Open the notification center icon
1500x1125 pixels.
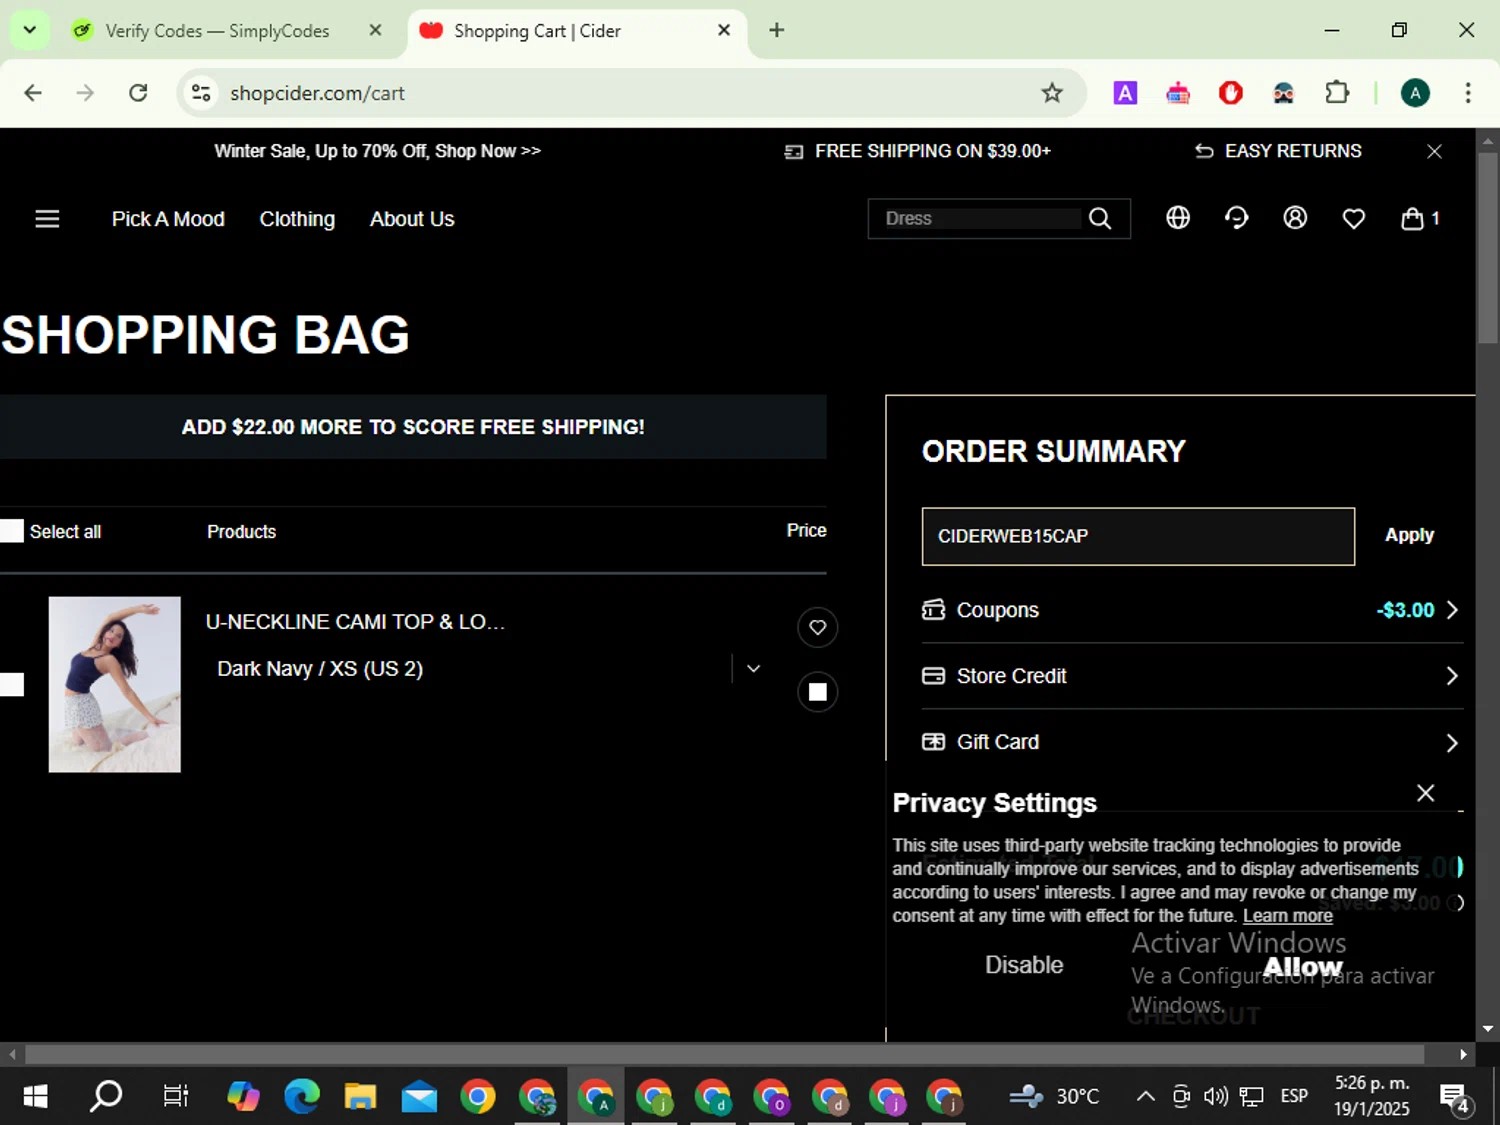(x=1454, y=1097)
